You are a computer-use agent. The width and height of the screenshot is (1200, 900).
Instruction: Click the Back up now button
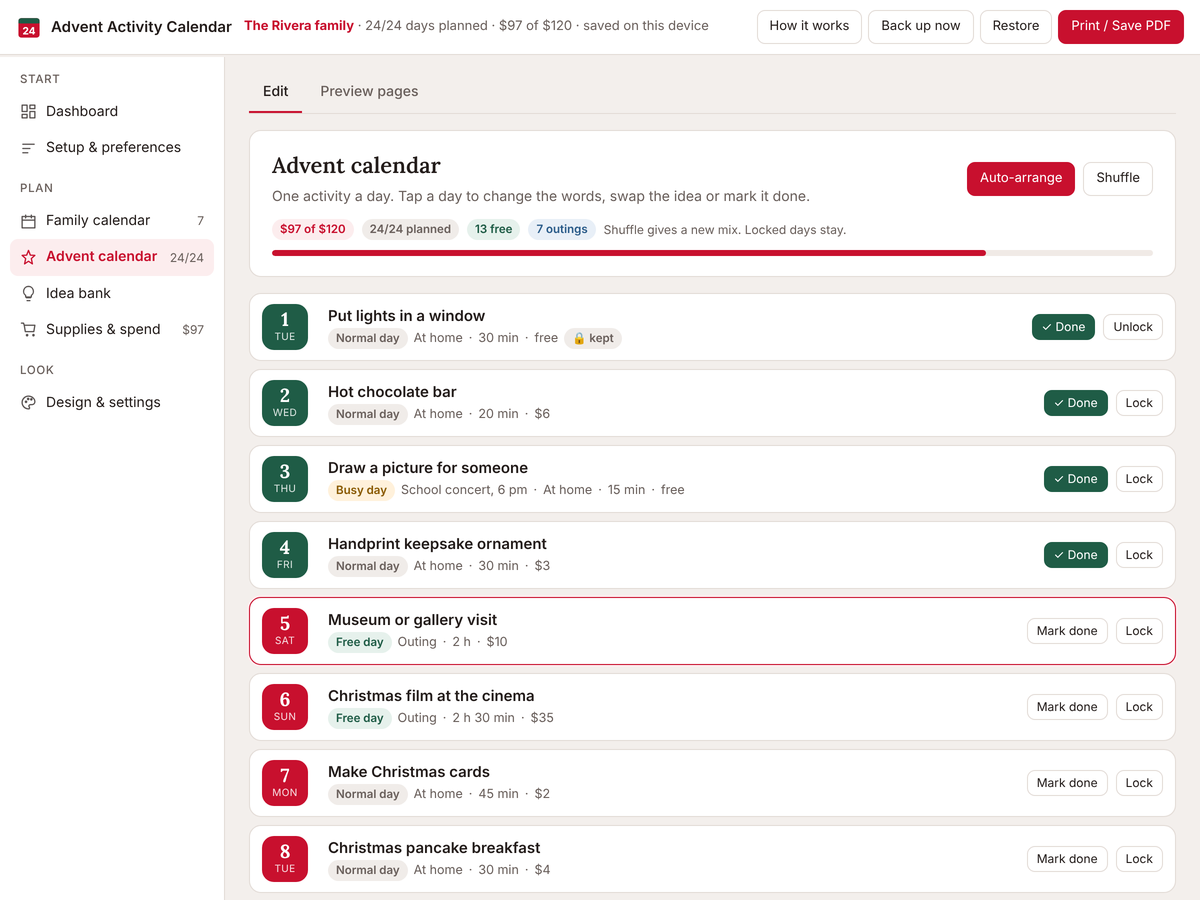click(921, 26)
